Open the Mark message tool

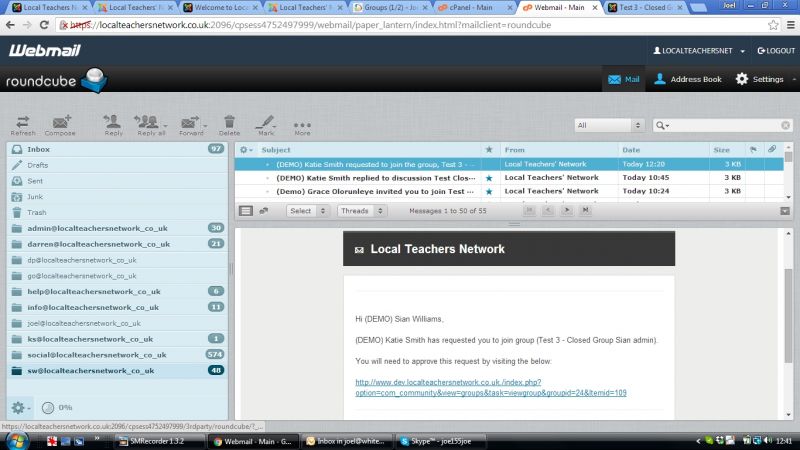coord(266,126)
